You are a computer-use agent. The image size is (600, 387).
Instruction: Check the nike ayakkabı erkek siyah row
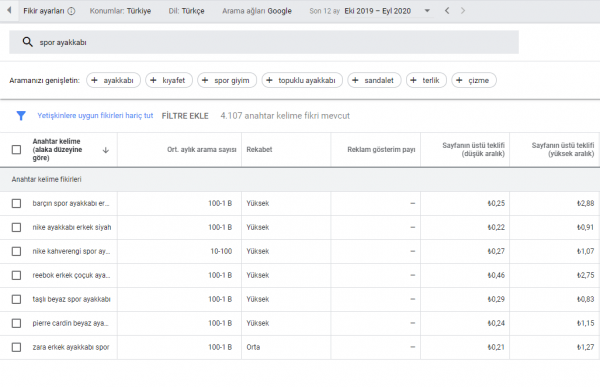tap(16, 227)
